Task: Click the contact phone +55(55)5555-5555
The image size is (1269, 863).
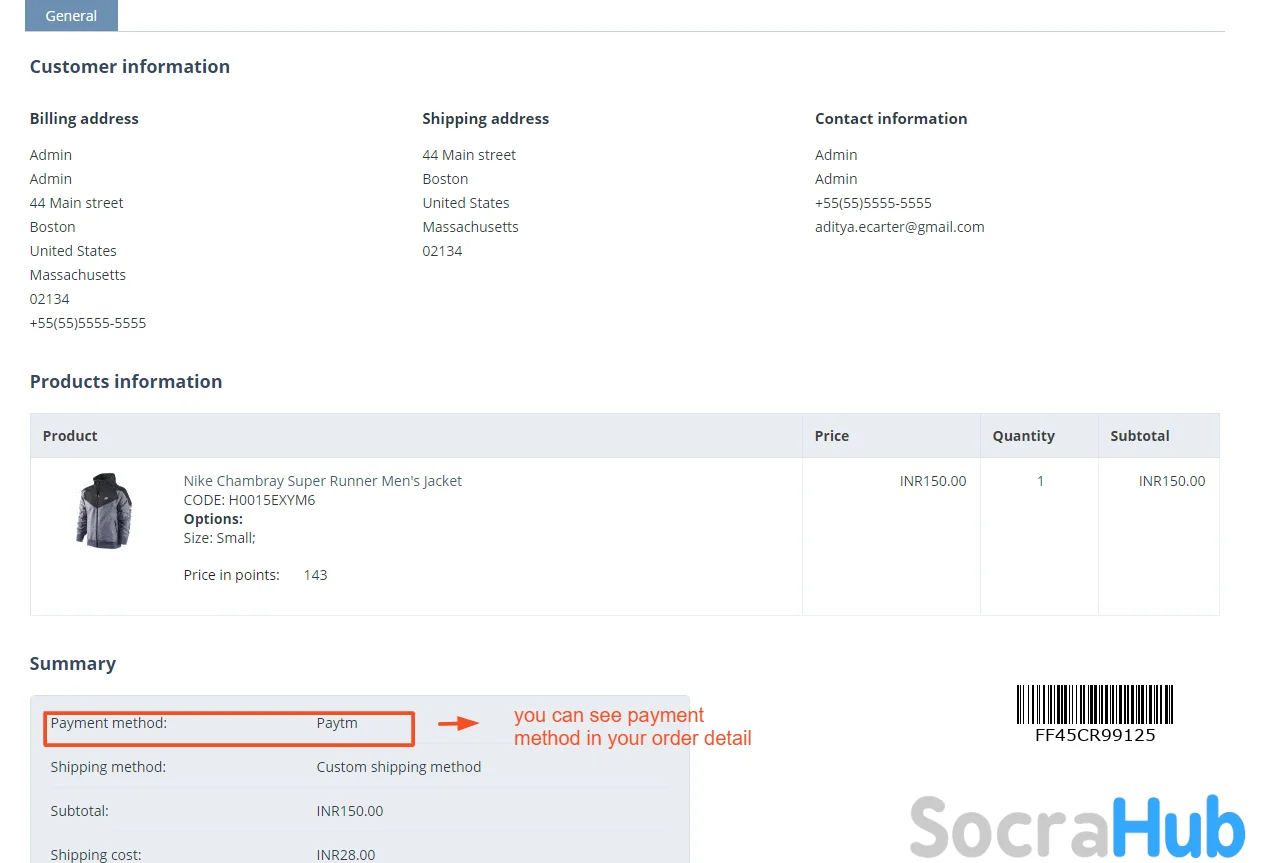Action: 873,203
